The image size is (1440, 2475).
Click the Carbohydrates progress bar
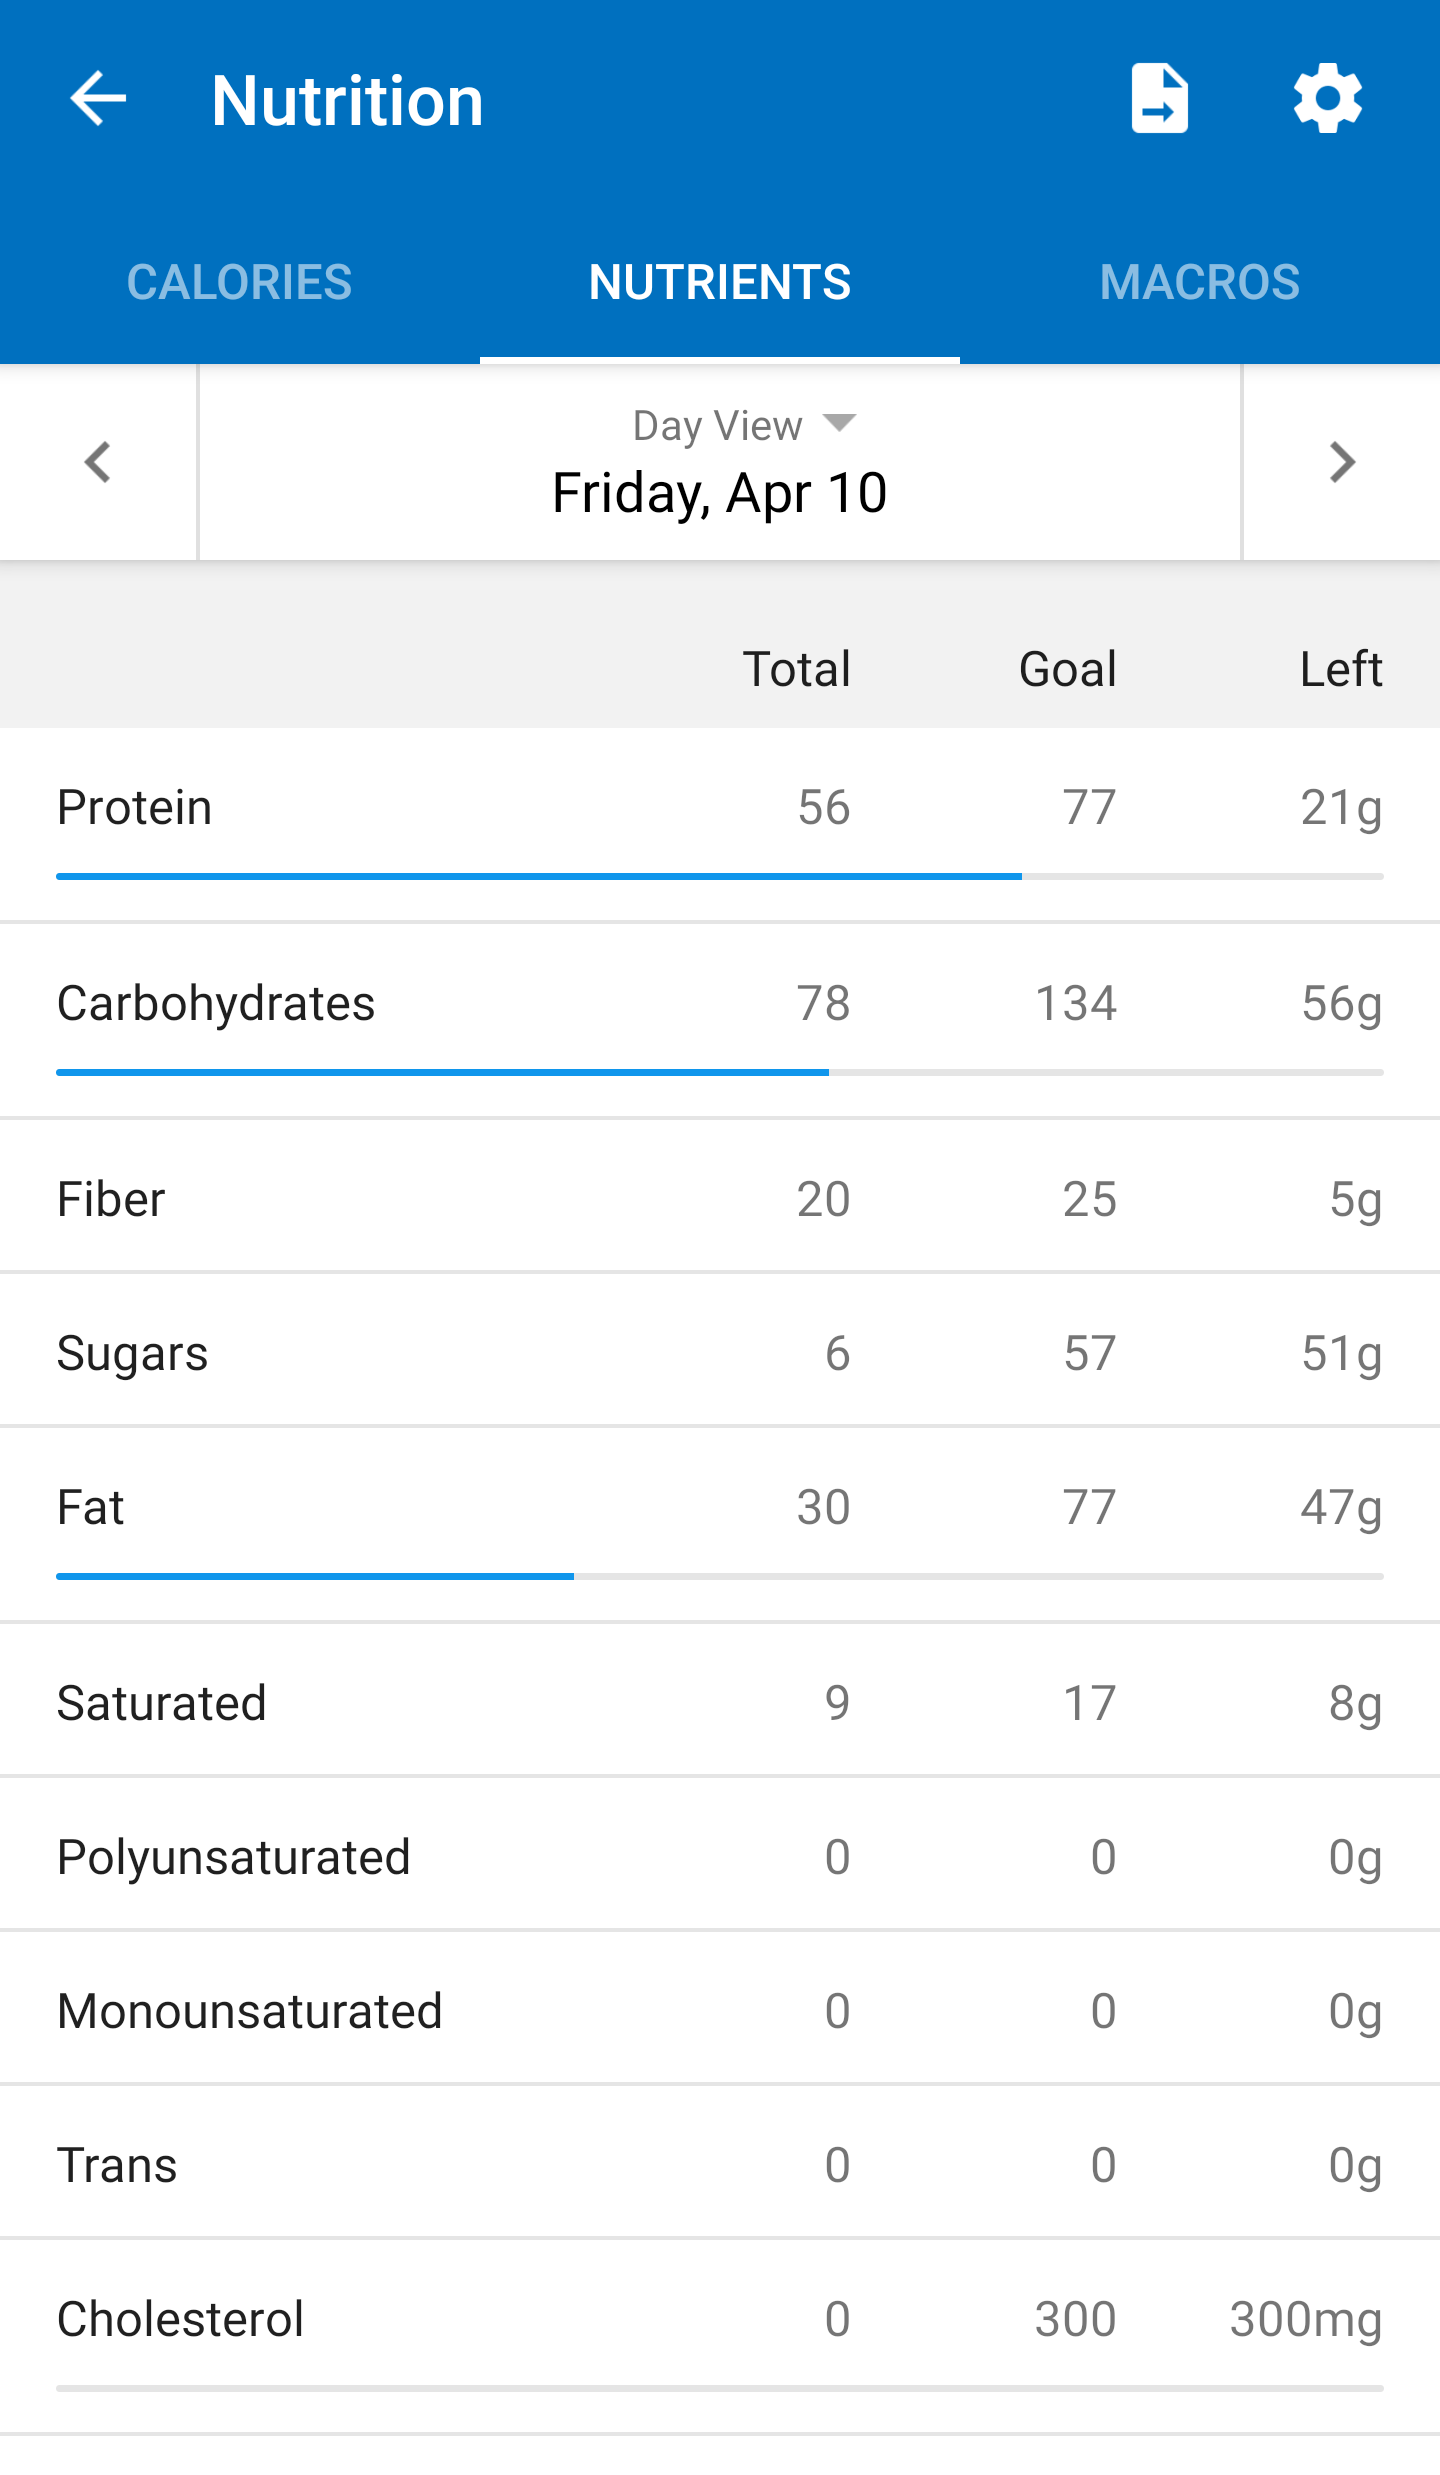(x=719, y=1073)
